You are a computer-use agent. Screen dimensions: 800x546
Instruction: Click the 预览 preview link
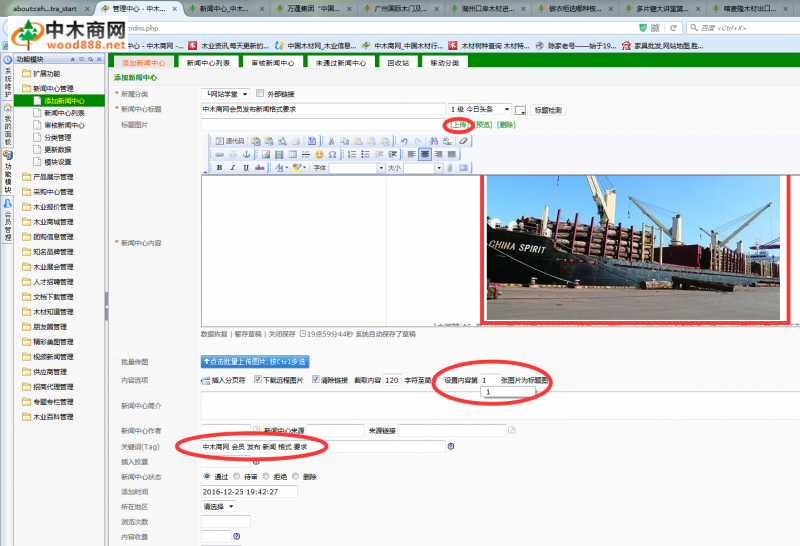click(483, 125)
